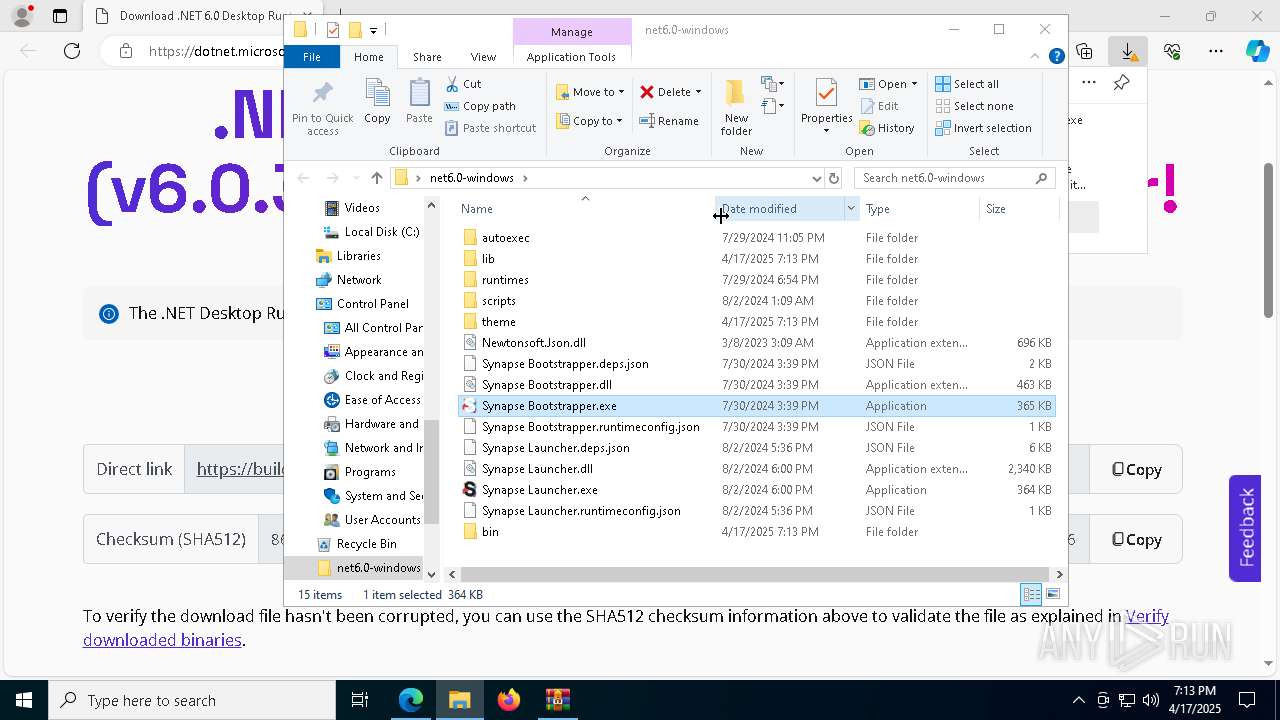Screen dimensions: 1280x720
Task: Click the Up one level arrow
Action: (x=376, y=178)
